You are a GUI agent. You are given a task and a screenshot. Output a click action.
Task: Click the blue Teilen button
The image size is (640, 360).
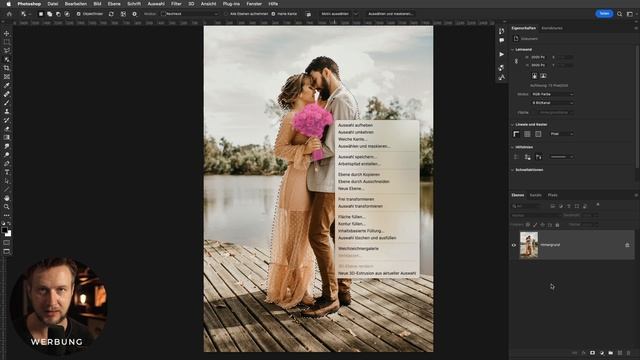[x=604, y=14]
